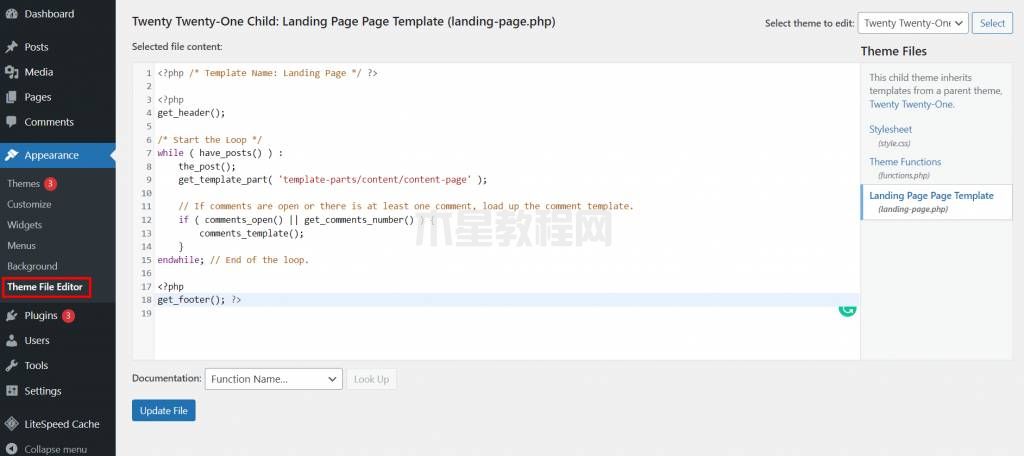Follow the Twenty Twenty-One parent theme link
The width and height of the screenshot is (1024, 456).
coord(910,104)
